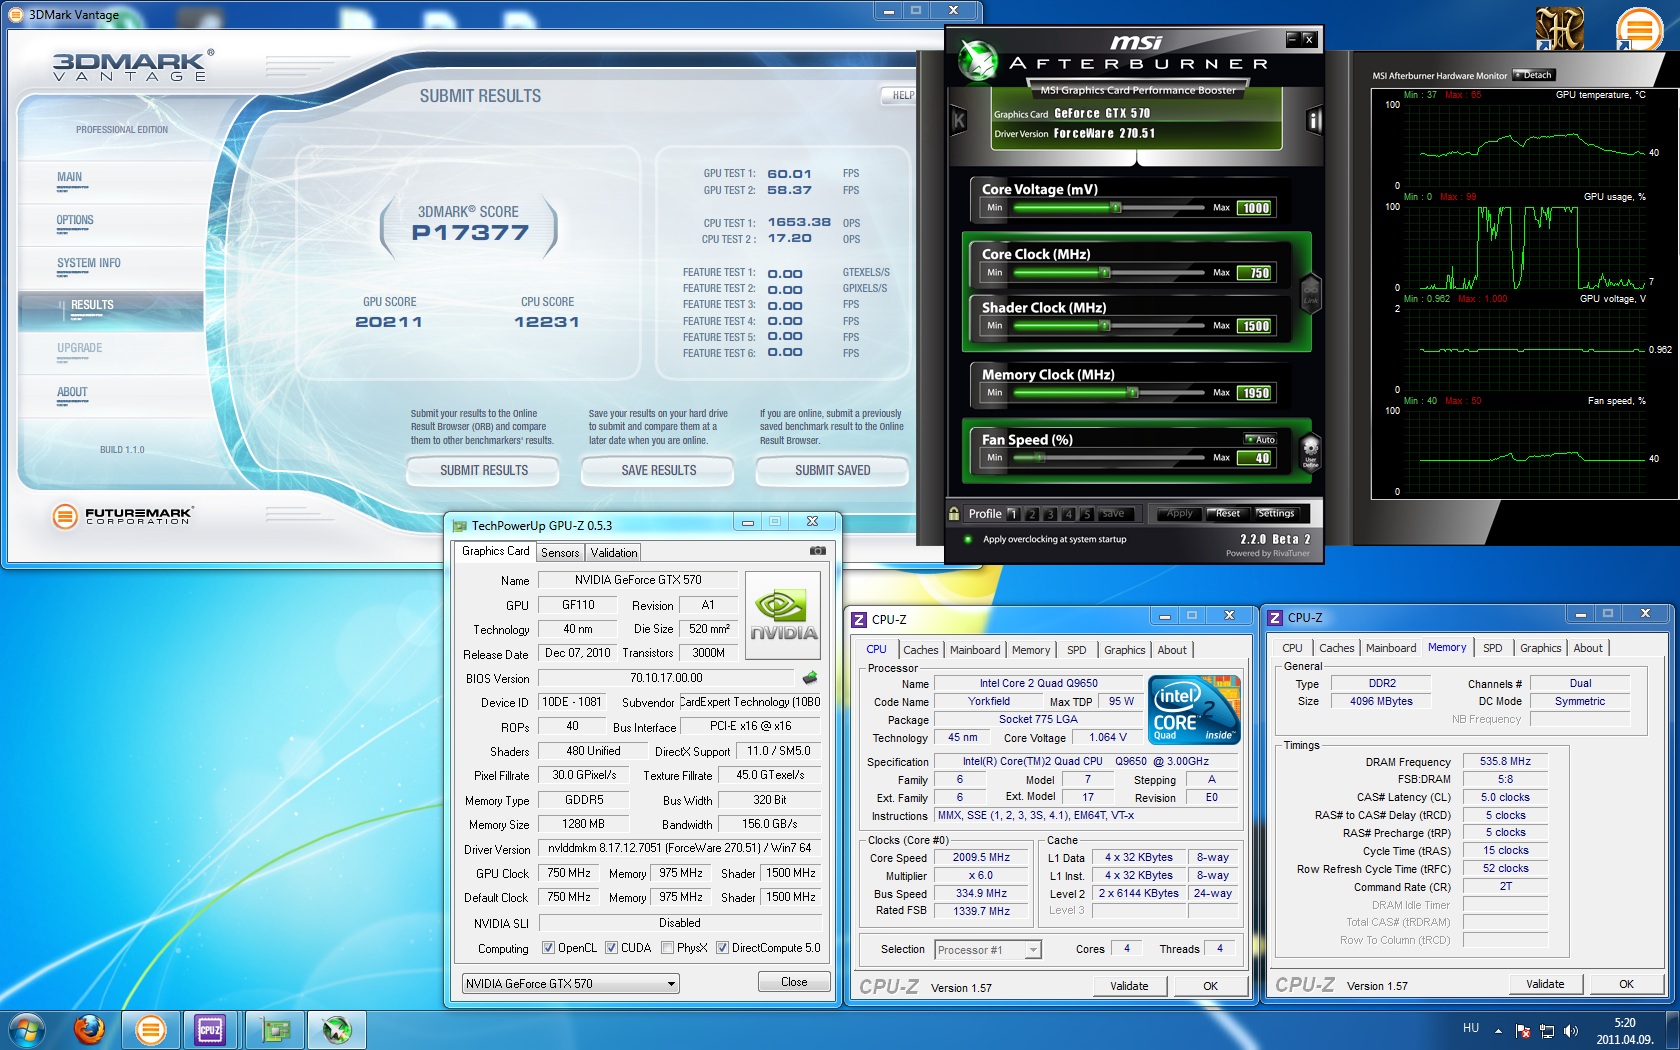
Task: Switch to MSI Afterburner taskbar button
Action: pyautogui.click(x=336, y=1029)
